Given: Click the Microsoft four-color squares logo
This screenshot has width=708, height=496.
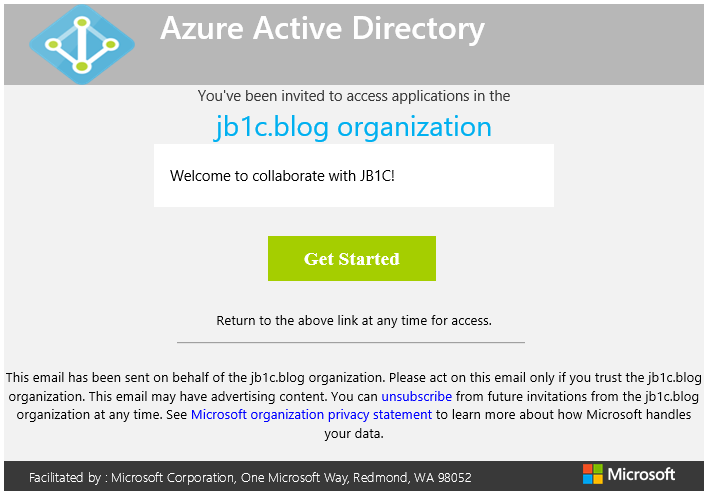Looking at the screenshot, I should (593, 474).
